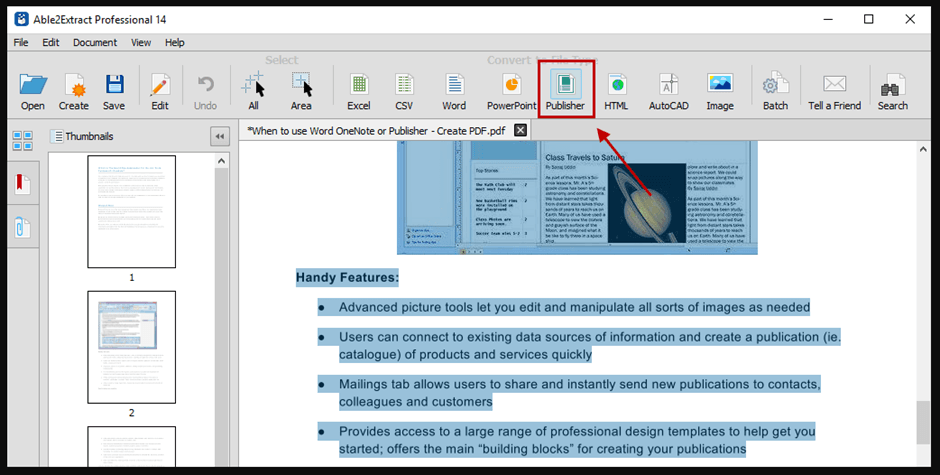Show the thumbnails grid panel icon
This screenshot has width=940, height=475.
tap(23, 140)
